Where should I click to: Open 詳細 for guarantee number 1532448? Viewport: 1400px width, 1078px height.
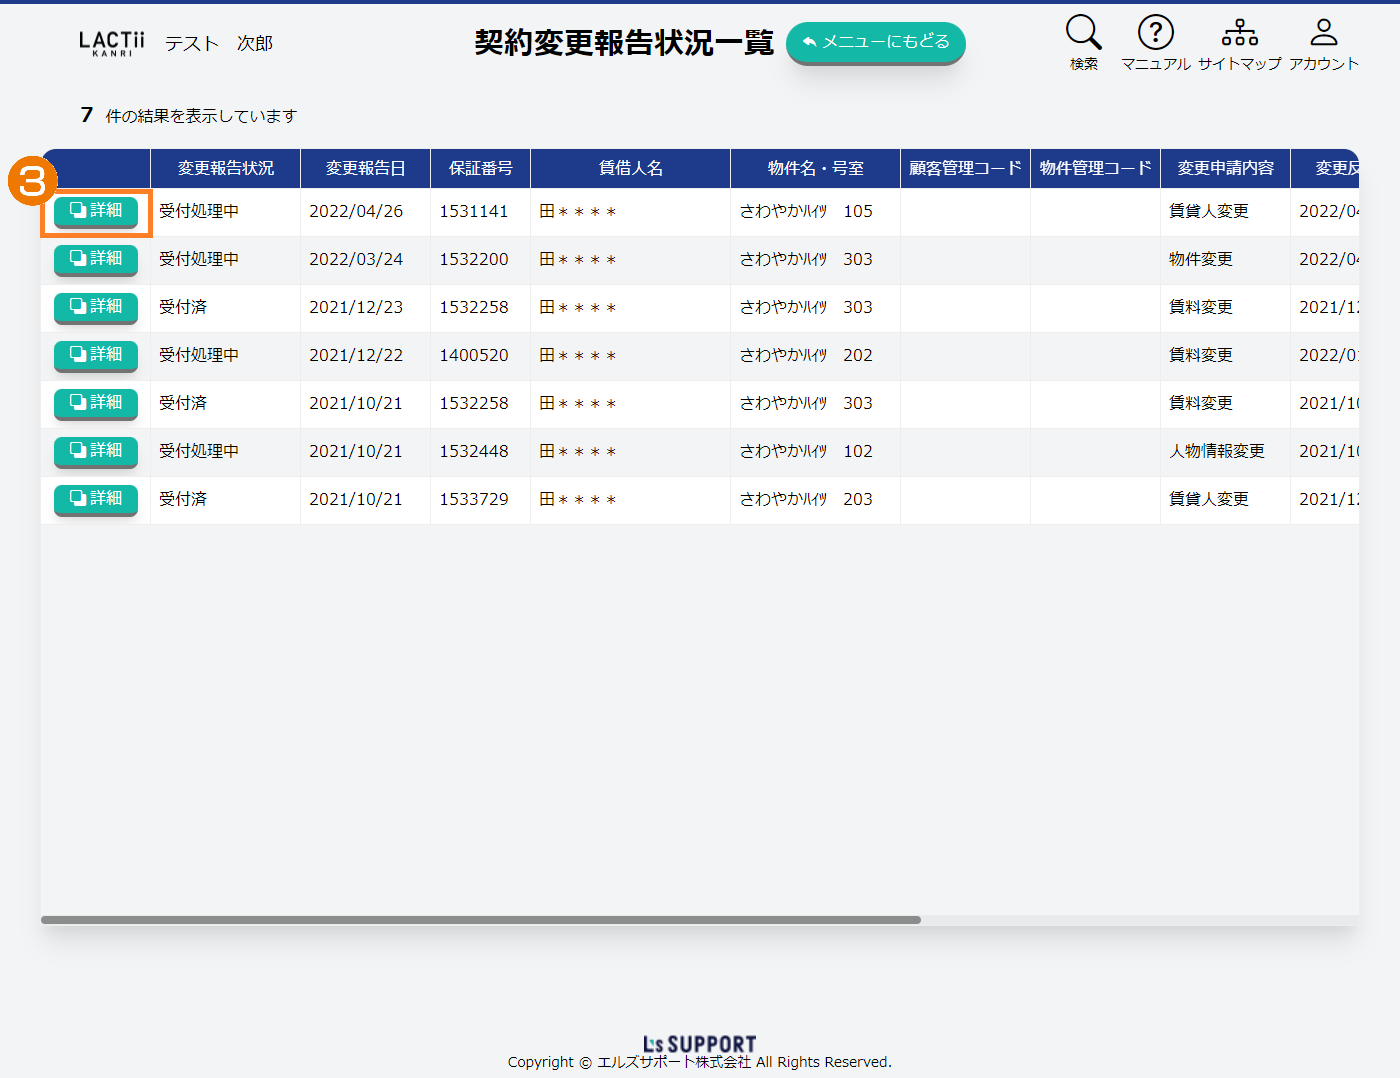coord(96,451)
